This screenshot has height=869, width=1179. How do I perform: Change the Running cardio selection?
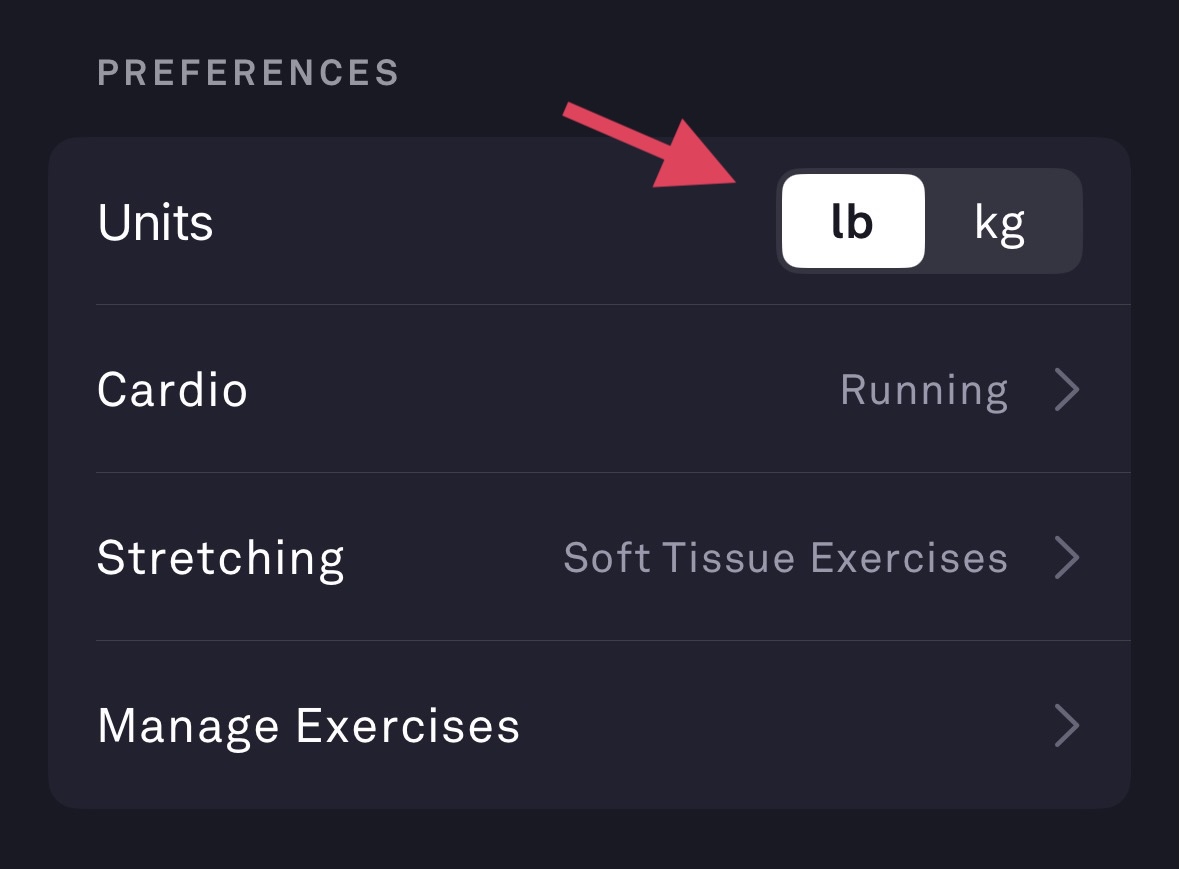[923, 390]
